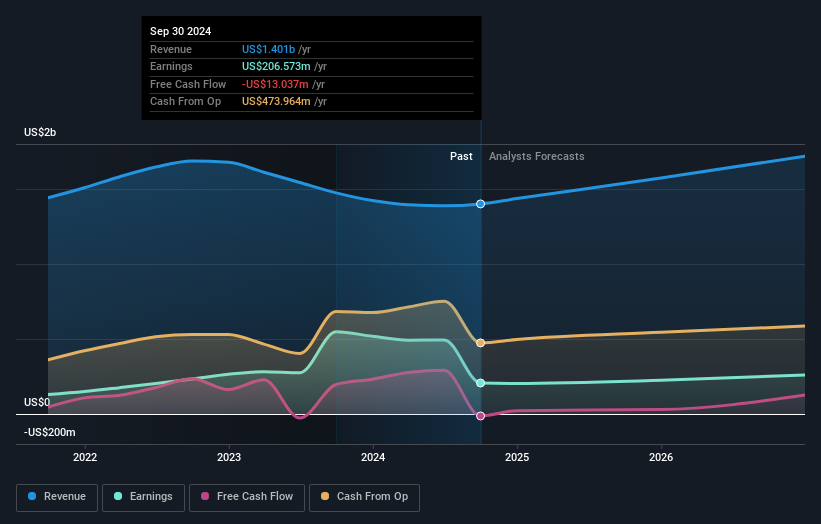Toggle the Revenue legend button
The image size is (821, 524).
[57, 497]
